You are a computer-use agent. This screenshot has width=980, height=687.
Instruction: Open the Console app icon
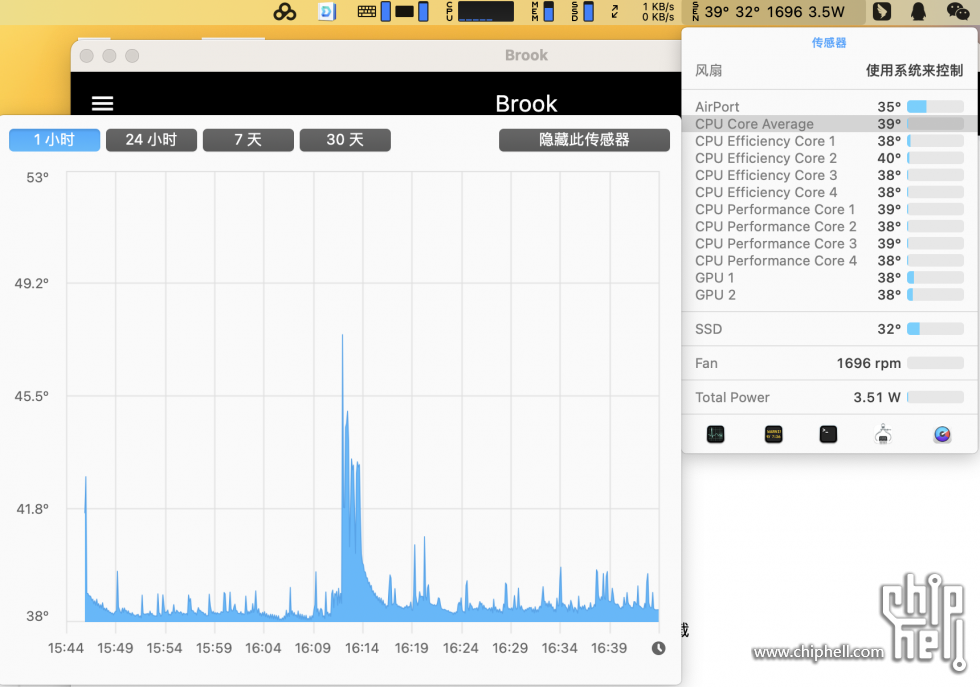[x=773, y=434]
